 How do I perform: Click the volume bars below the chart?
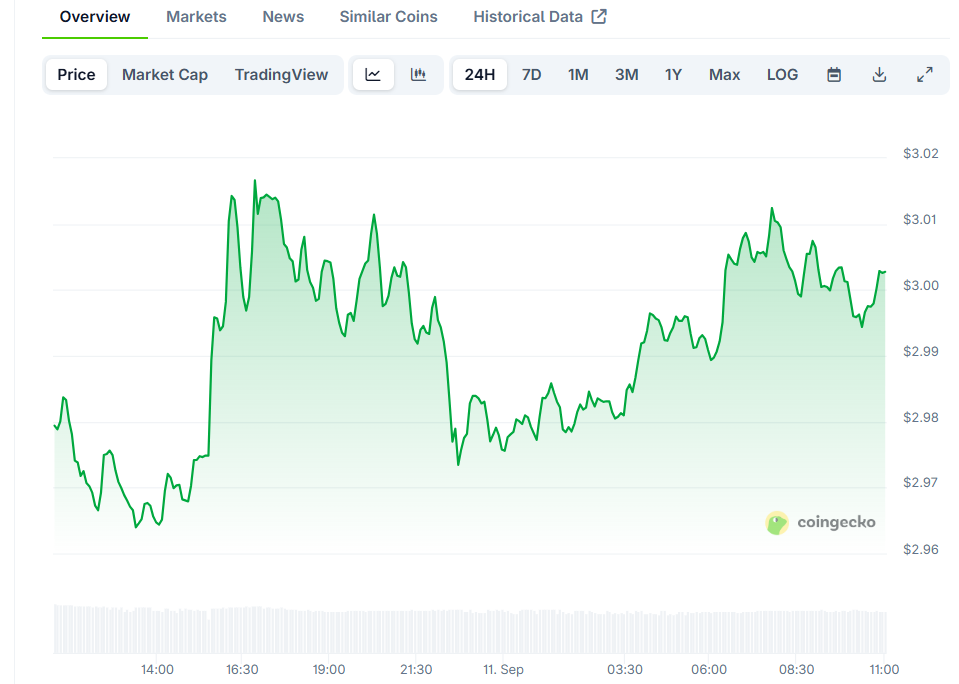point(470,629)
